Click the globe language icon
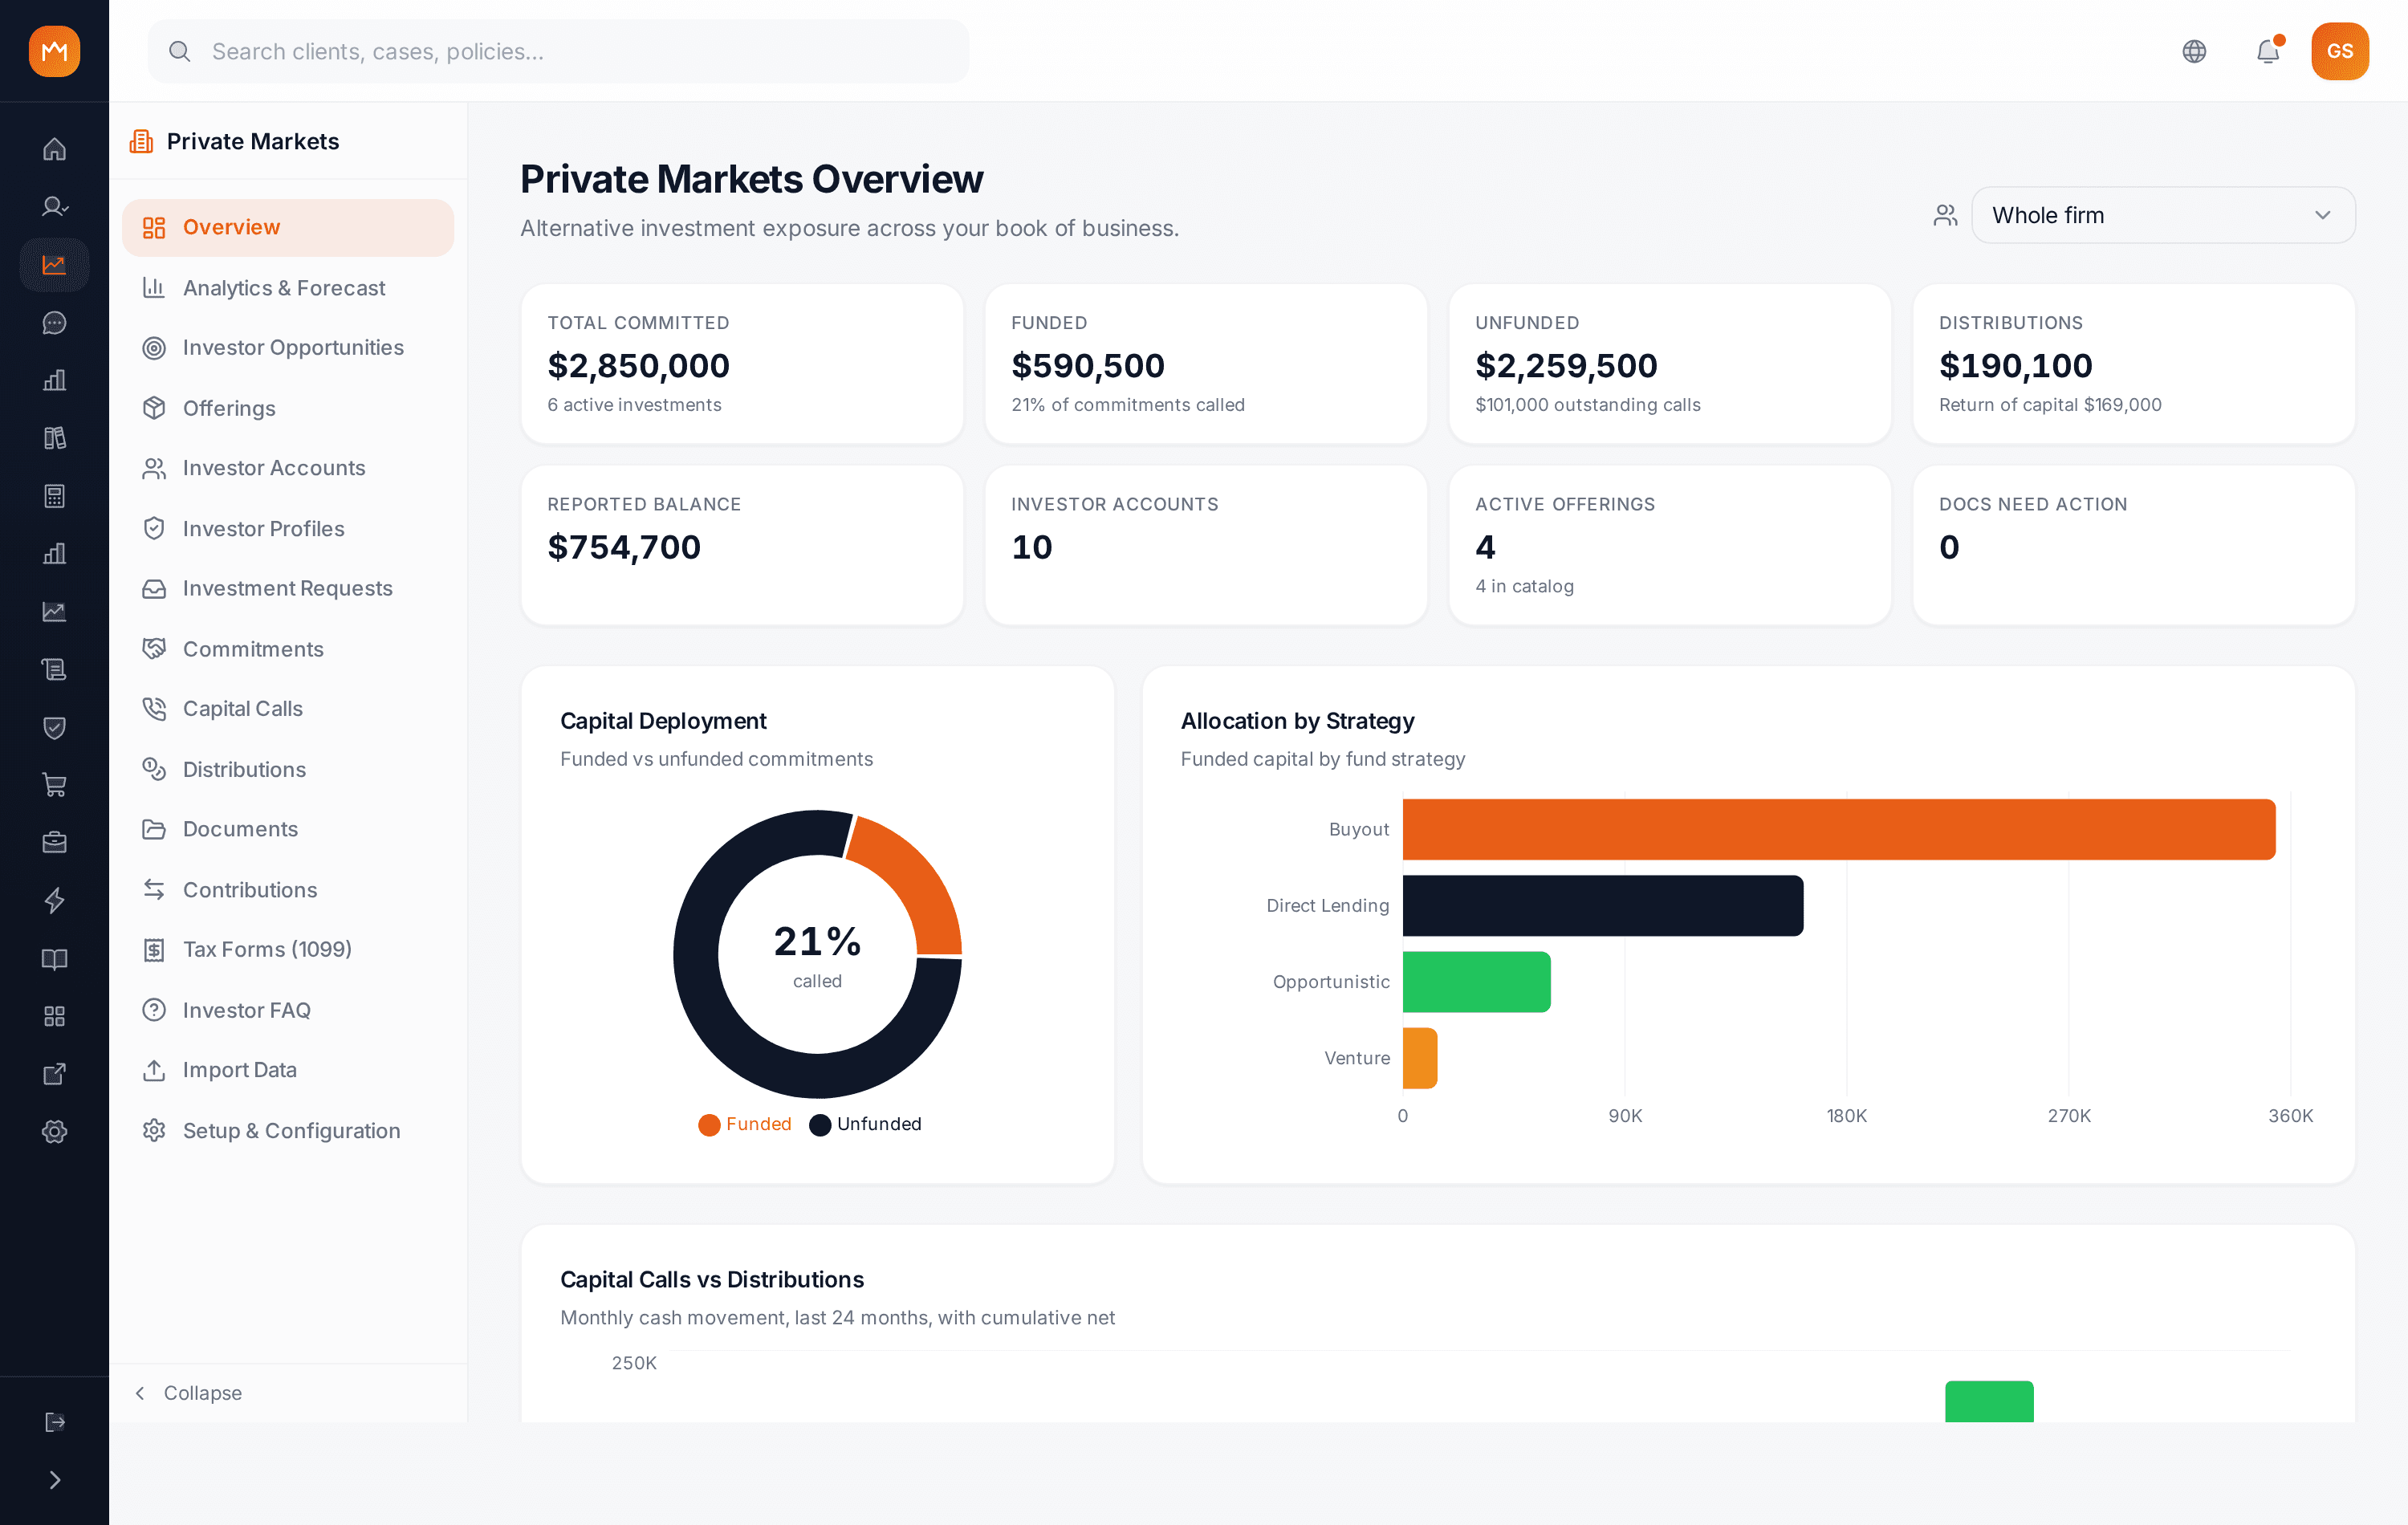The image size is (2408, 1525). click(x=2194, y=51)
